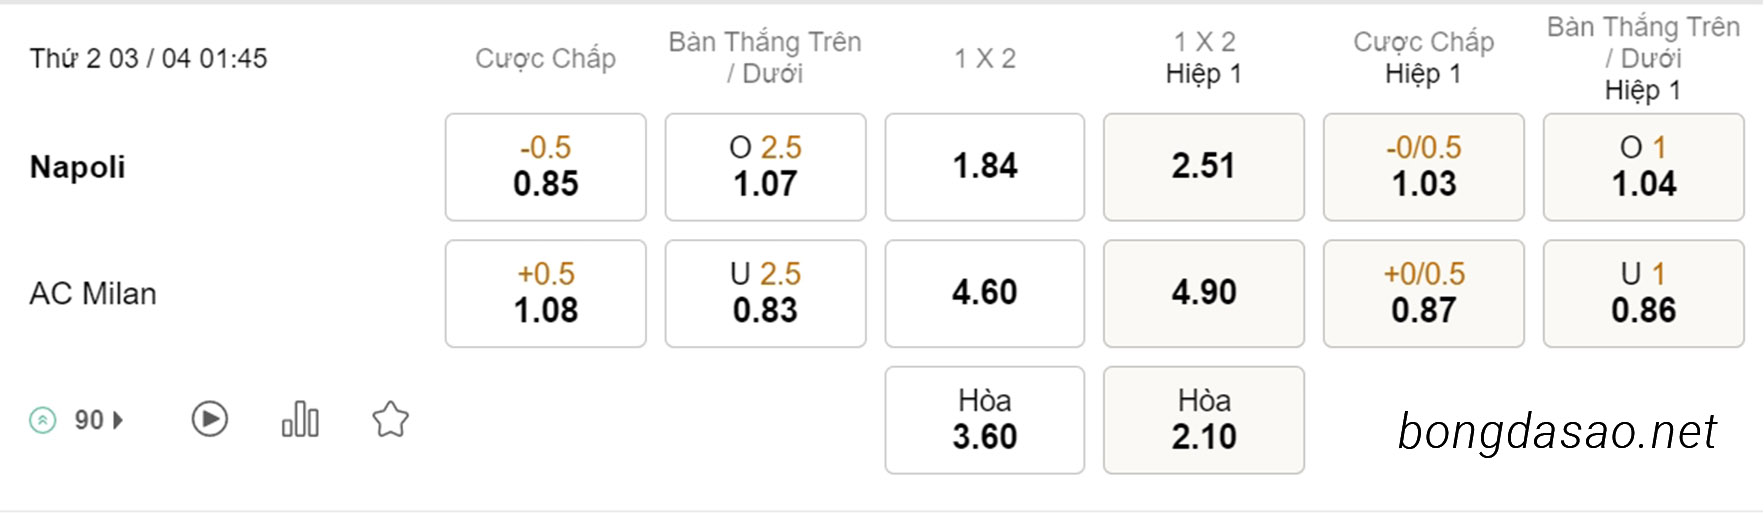Expand the 90 more markets arrow
This screenshot has height=514, width=1764.
tap(119, 420)
